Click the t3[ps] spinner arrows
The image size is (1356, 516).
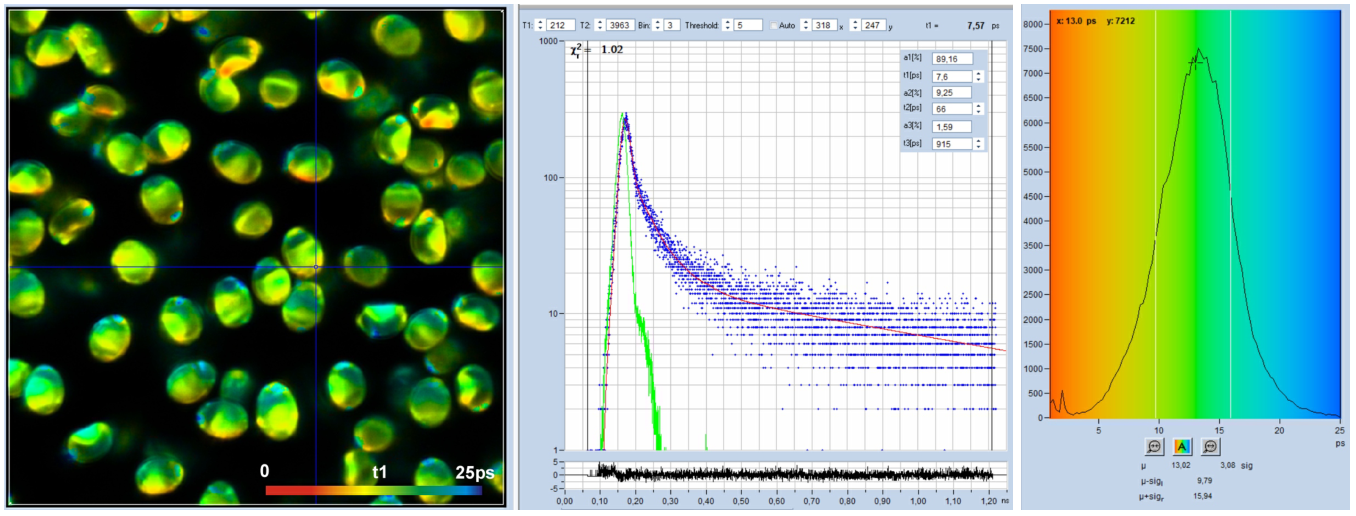tap(979, 144)
